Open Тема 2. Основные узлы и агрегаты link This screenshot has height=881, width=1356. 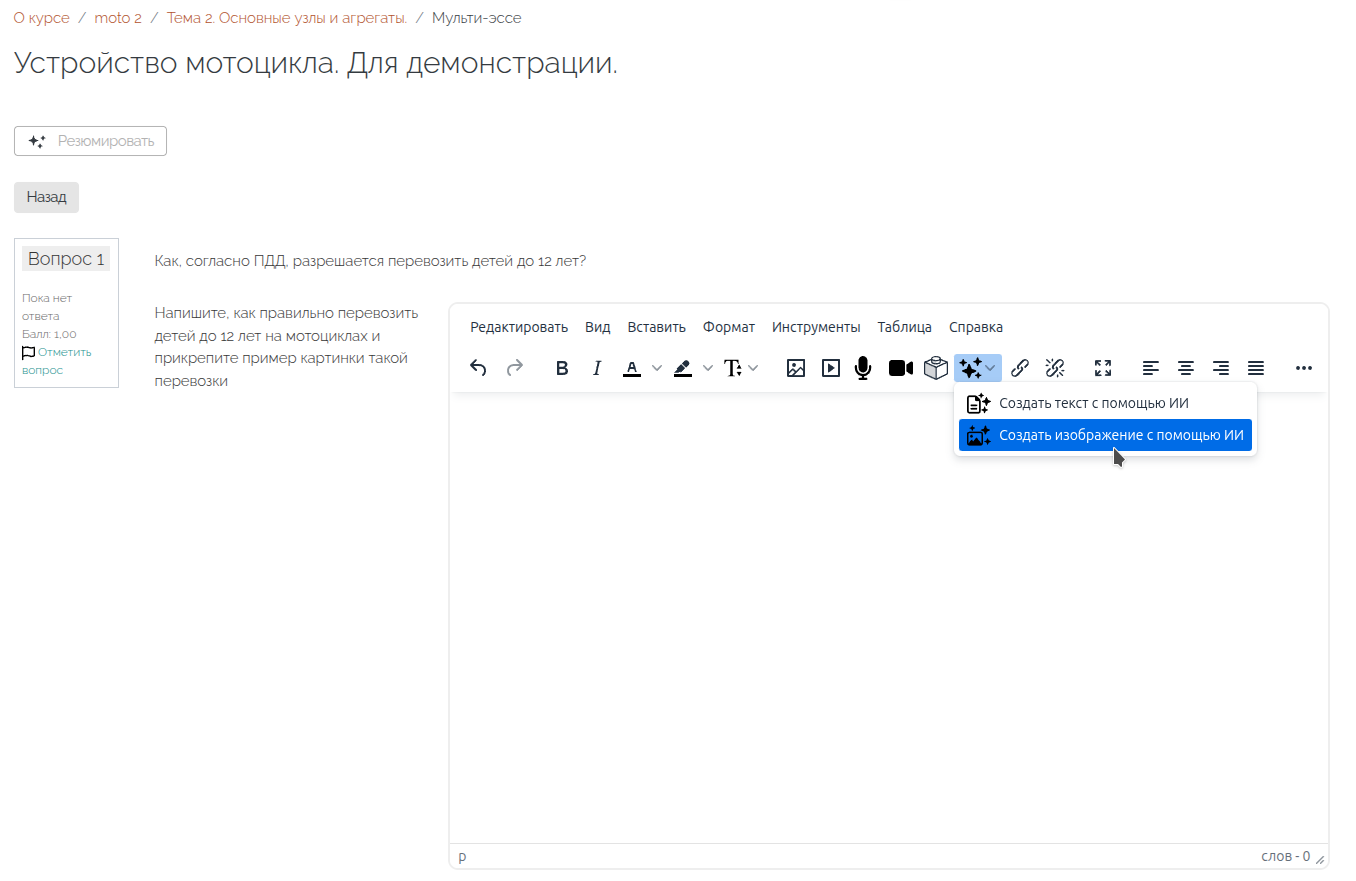point(287,18)
